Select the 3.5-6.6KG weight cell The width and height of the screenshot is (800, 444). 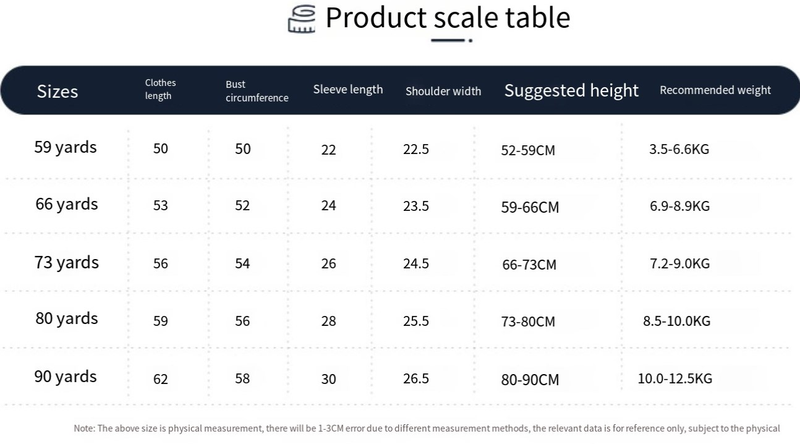(679, 149)
